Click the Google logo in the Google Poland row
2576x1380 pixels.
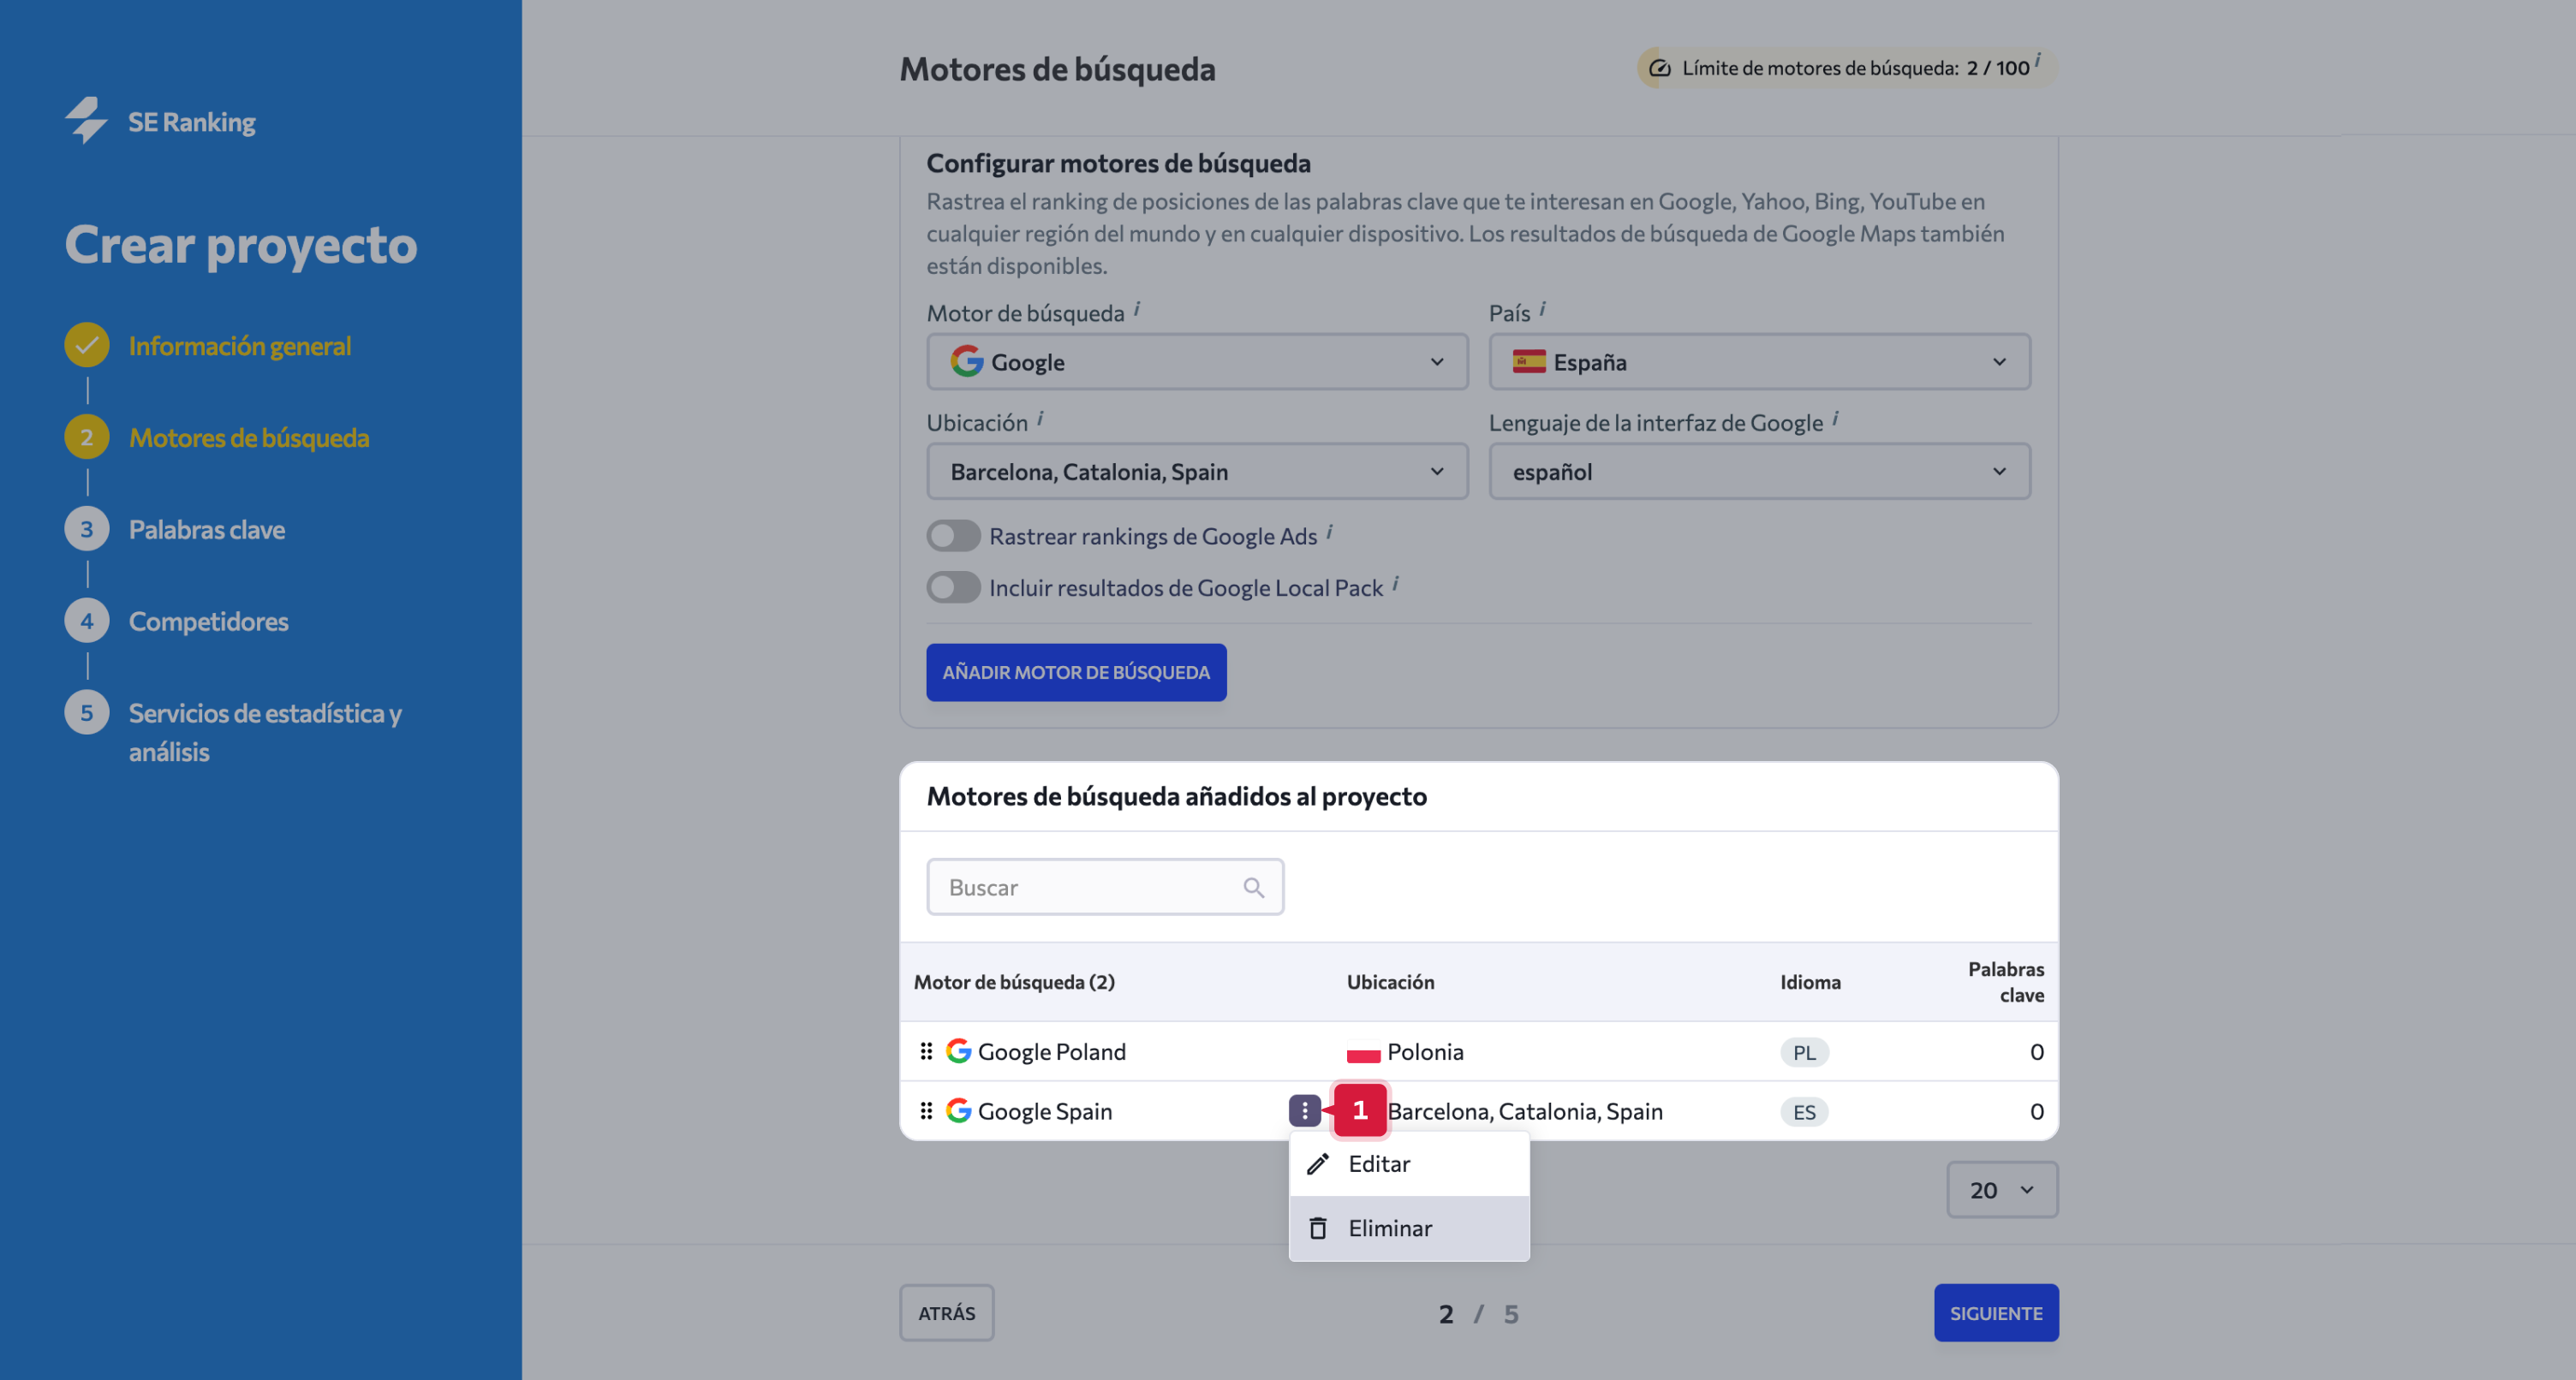[x=958, y=1050]
